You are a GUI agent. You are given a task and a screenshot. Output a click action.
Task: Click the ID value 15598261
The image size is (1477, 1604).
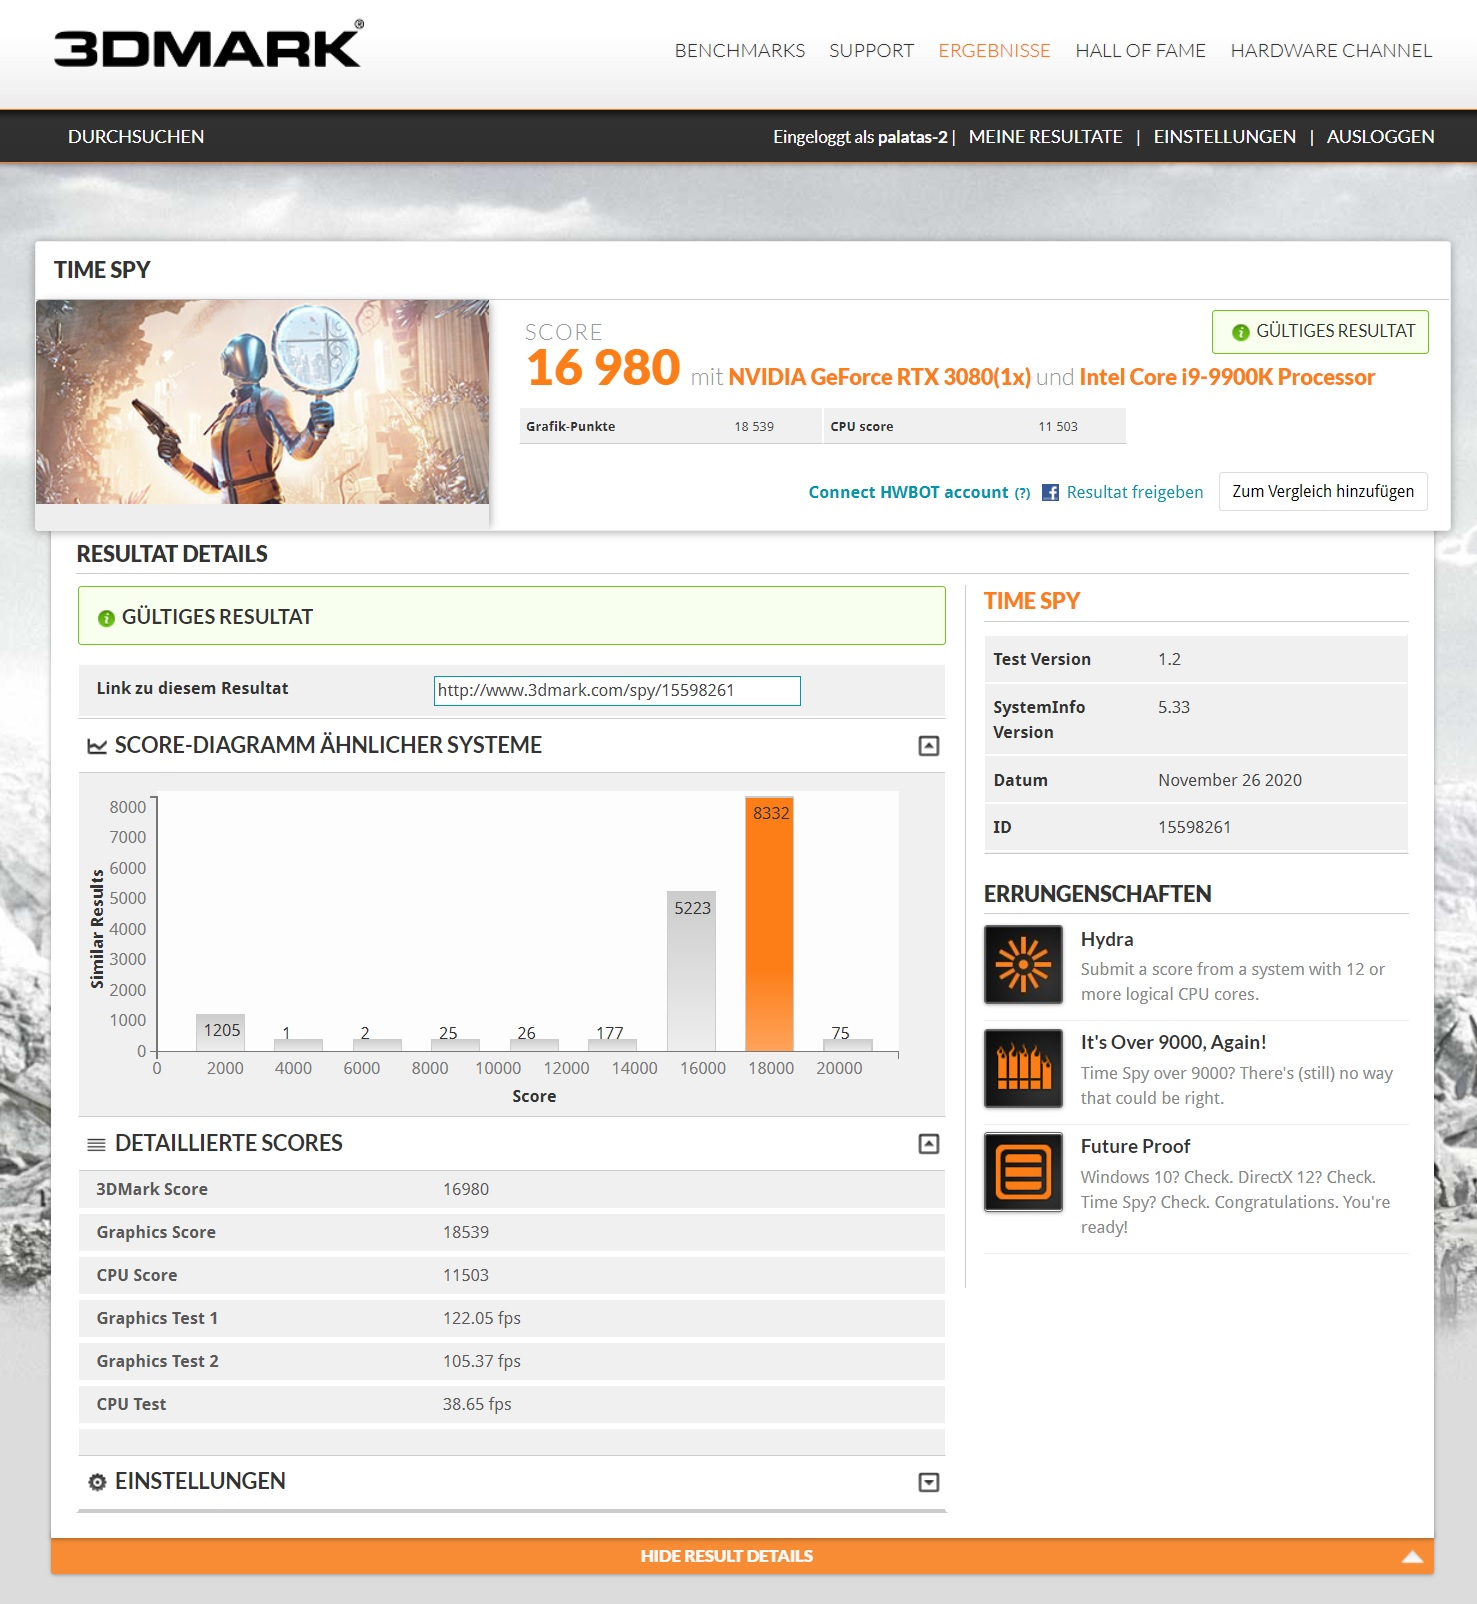tap(1194, 827)
